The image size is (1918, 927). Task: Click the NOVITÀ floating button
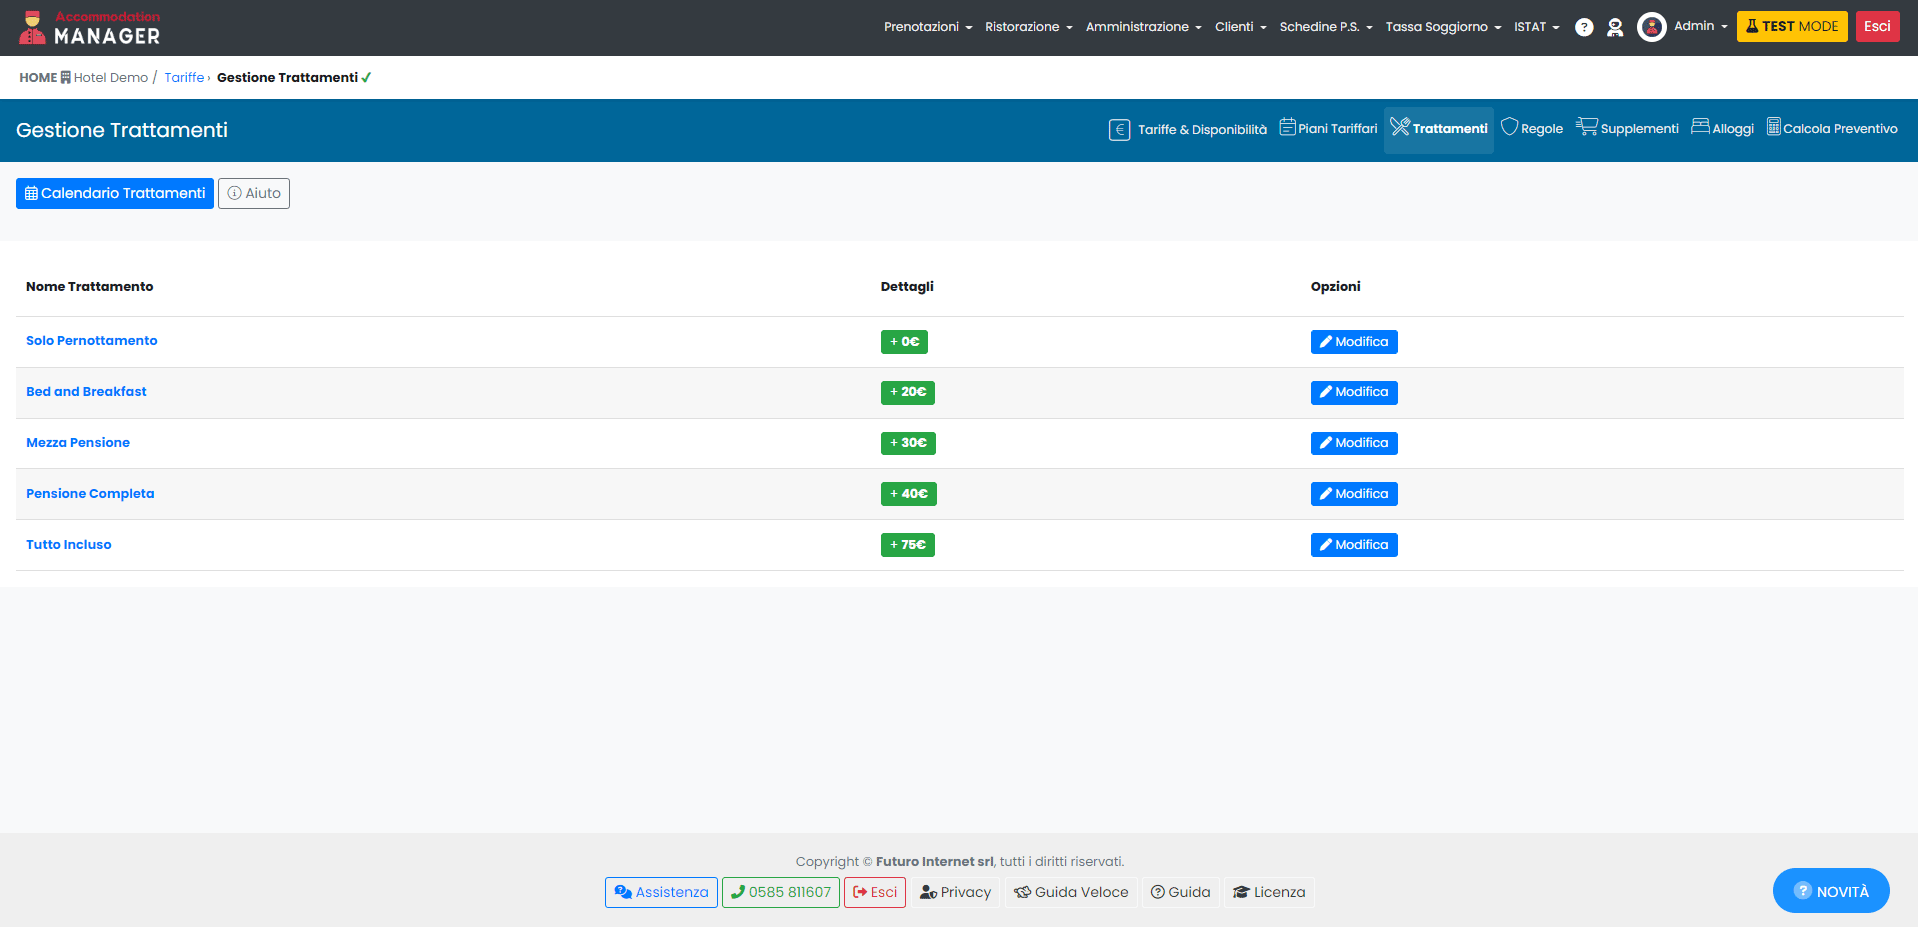point(1830,891)
